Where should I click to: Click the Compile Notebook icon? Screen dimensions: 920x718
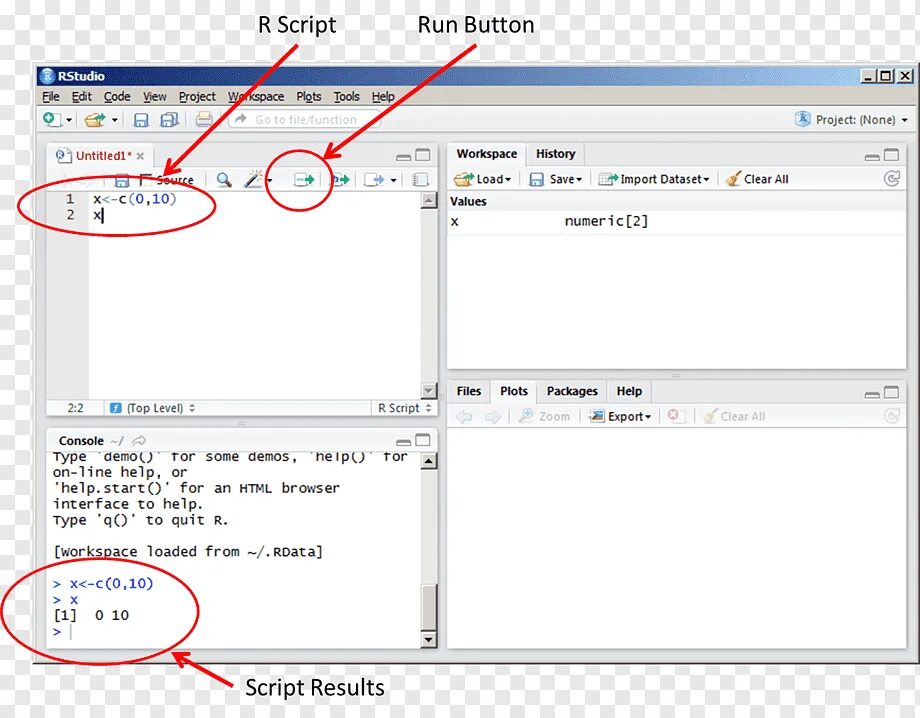tap(420, 180)
